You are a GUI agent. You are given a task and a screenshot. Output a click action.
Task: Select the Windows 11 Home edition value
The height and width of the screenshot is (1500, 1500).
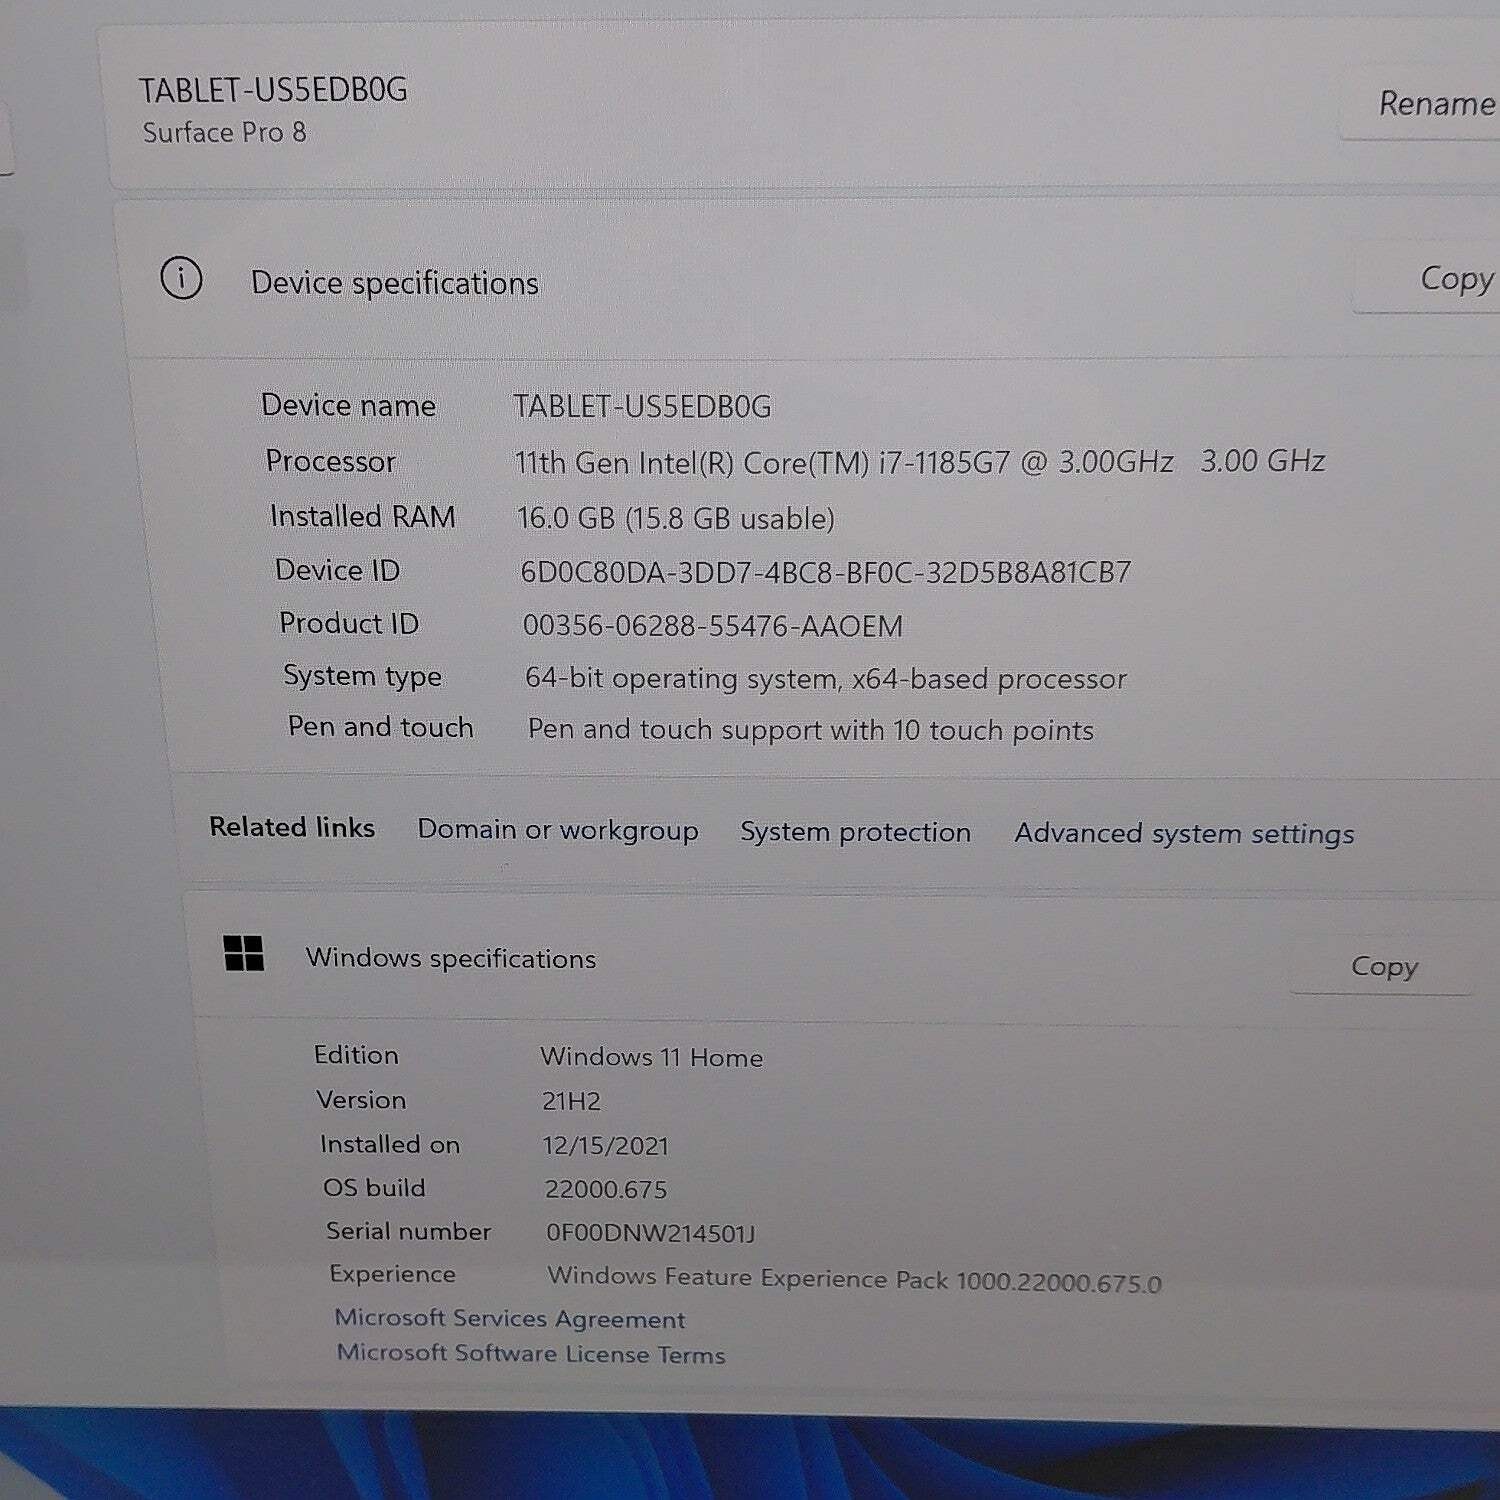pyautogui.click(x=652, y=1057)
